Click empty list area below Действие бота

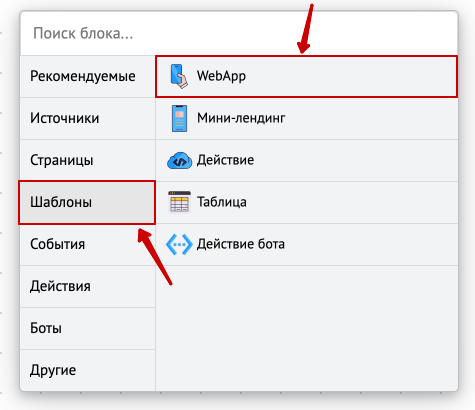pyautogui.click(x=307, y=328)
